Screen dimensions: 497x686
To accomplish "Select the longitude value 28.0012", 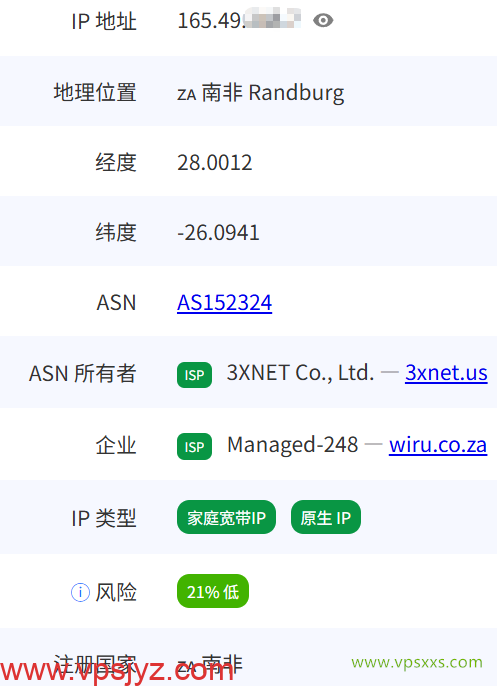I will point(214,163).
